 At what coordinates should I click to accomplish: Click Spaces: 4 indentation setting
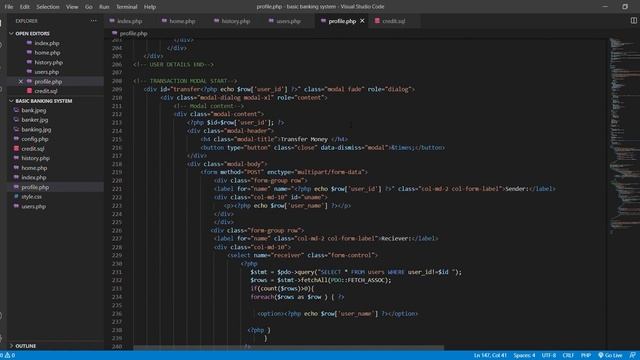coord(524,355)
